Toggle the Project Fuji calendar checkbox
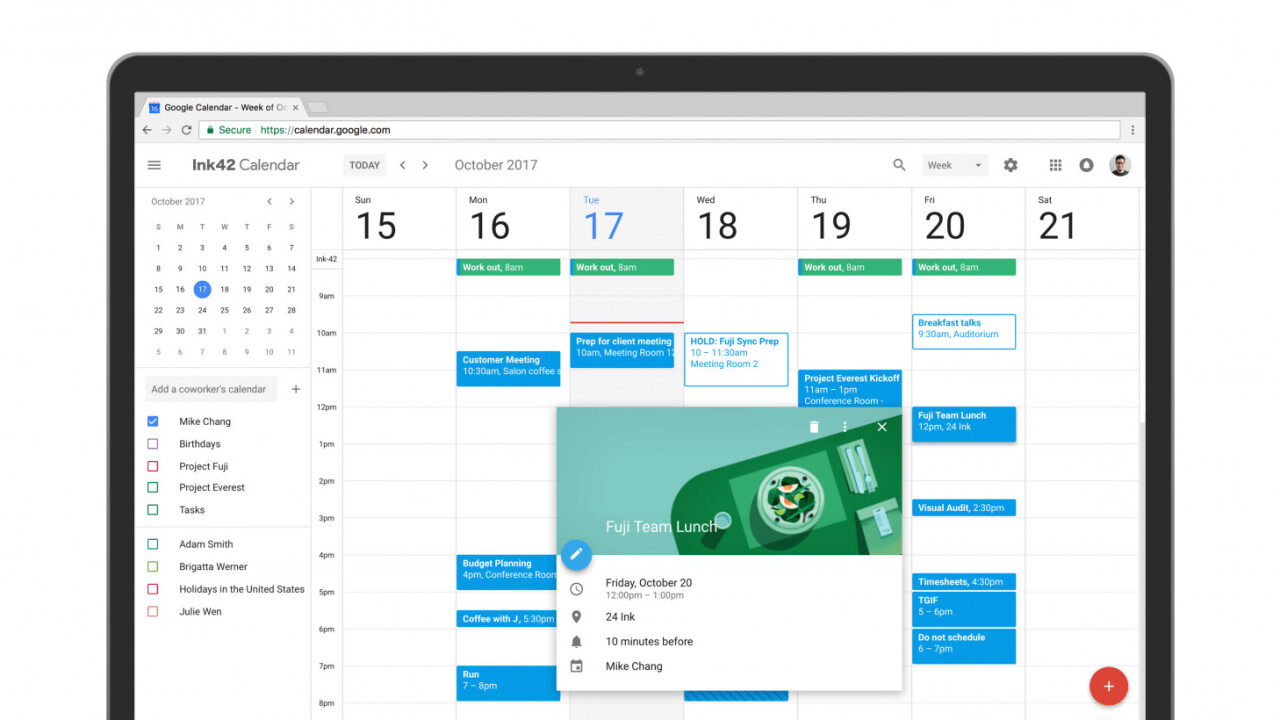This screenshot has height=720, width=1280. pos(153,466)
